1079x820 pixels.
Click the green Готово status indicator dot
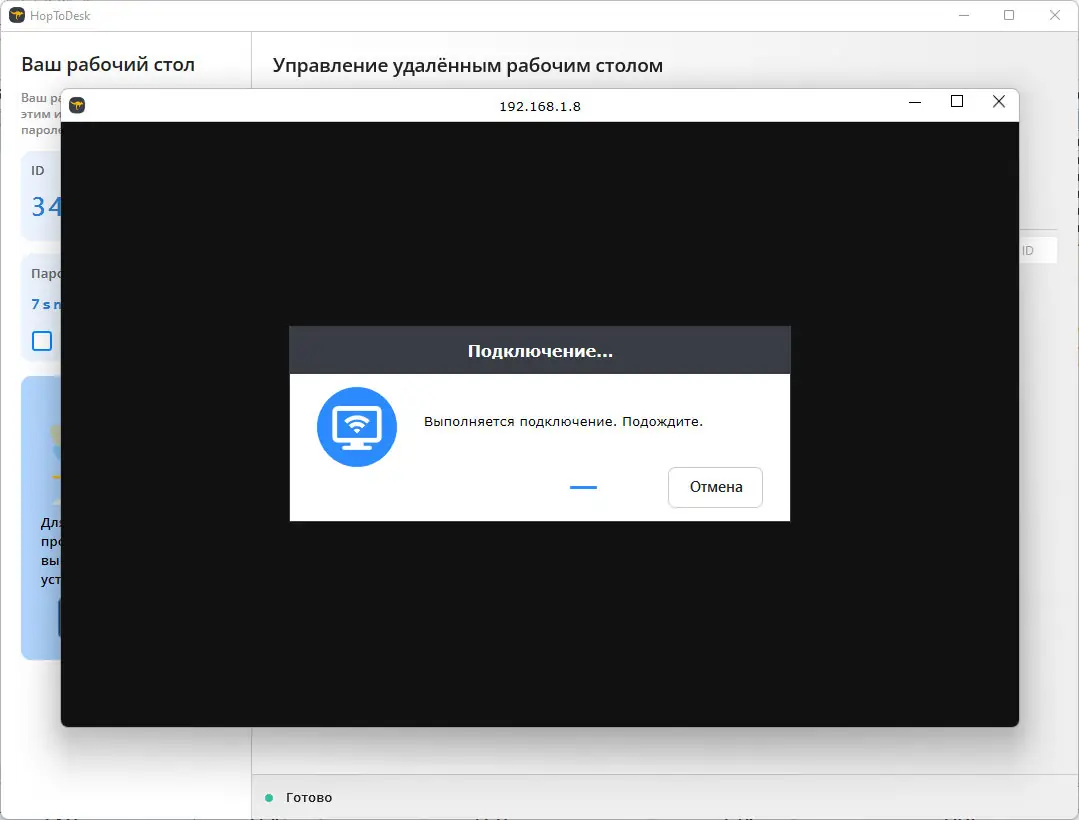tap(269, 798)
